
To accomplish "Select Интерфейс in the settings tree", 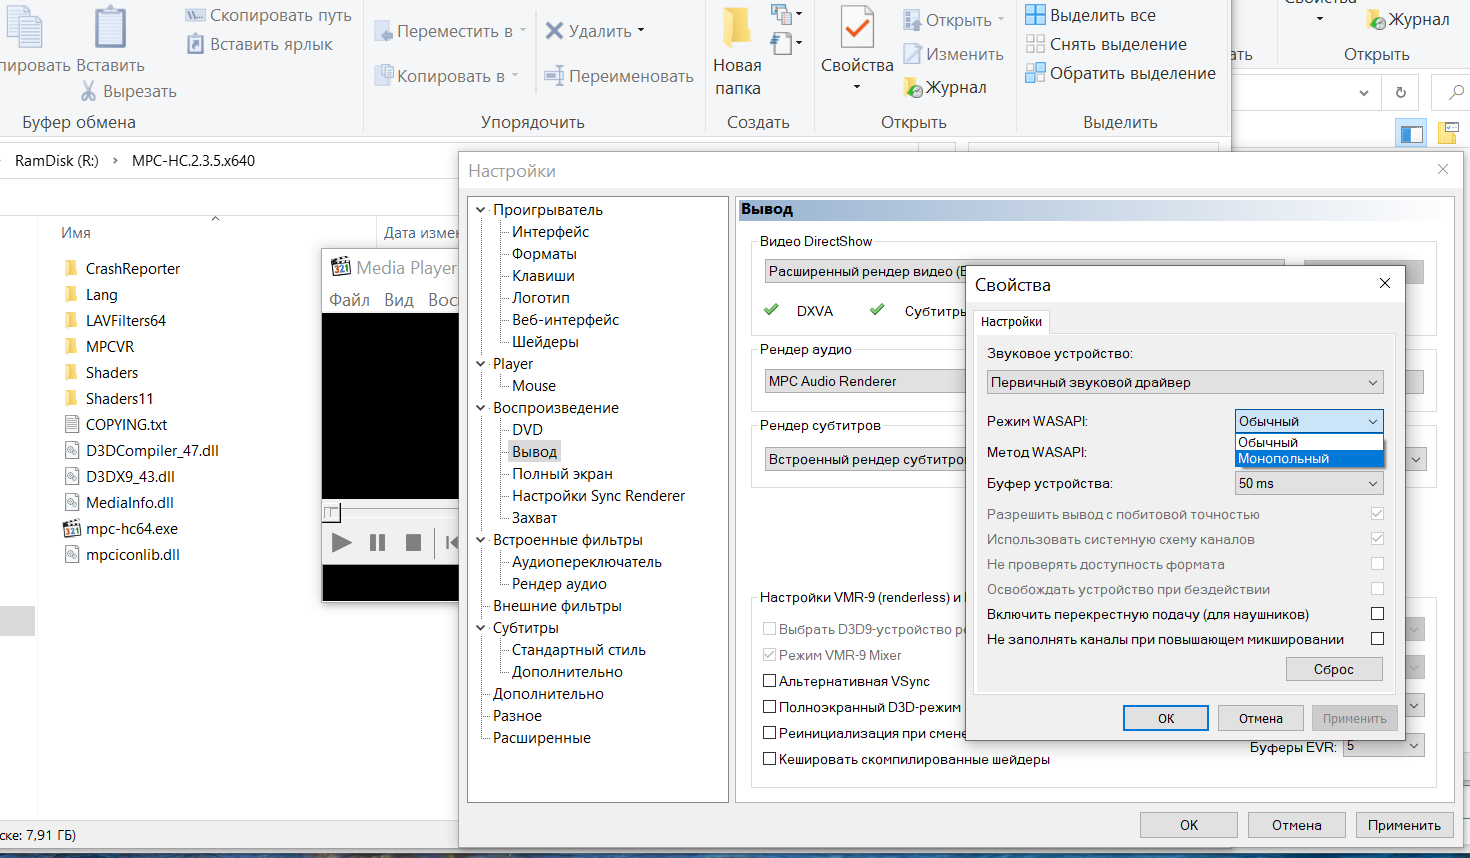I will click(x=550, y=232).
